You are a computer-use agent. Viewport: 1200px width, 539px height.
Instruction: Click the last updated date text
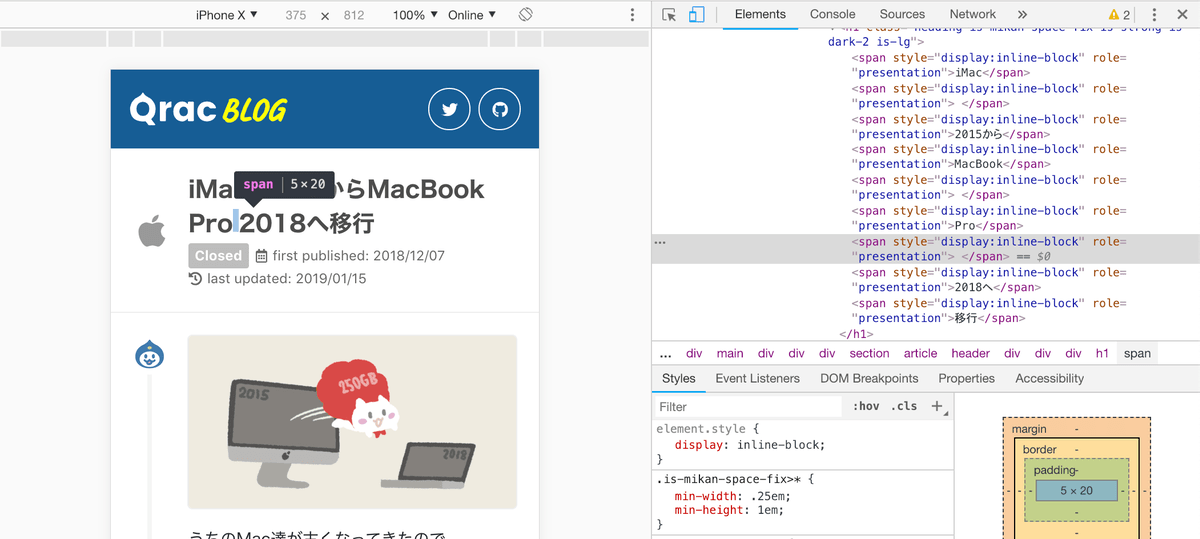286,279
